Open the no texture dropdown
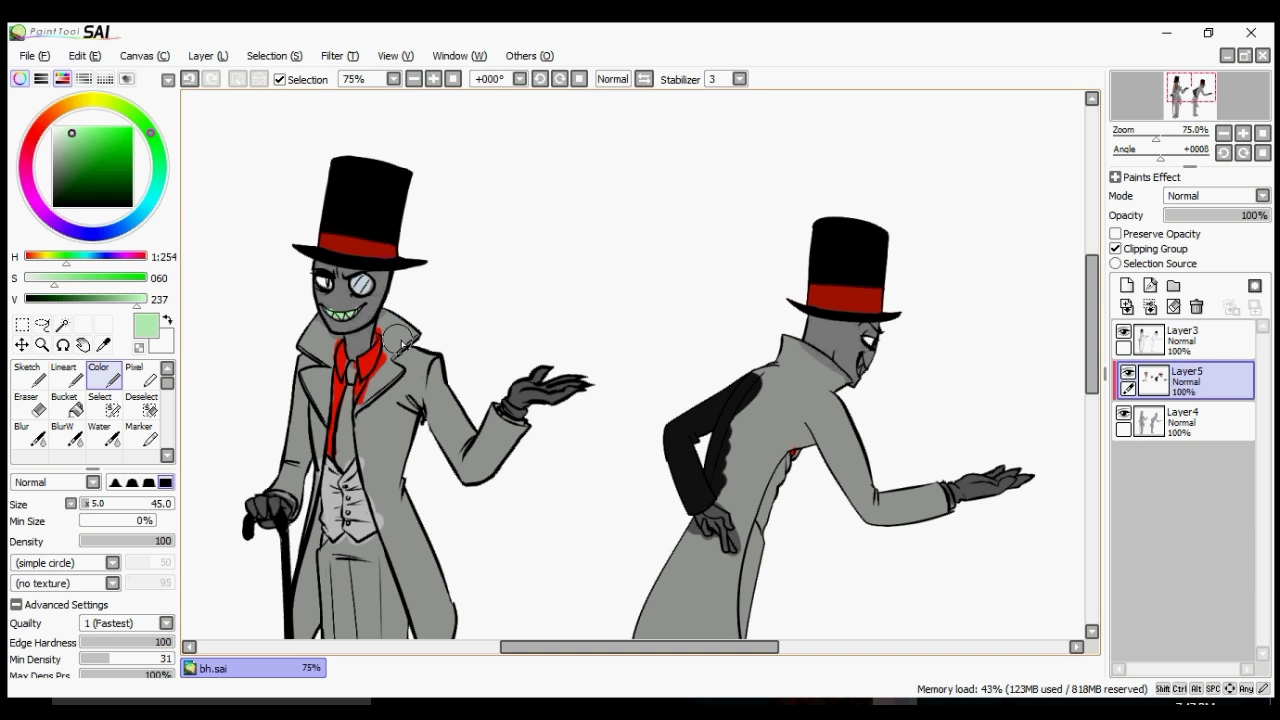Viewport: 1280px width, 720px height. (x=66, y=583)
